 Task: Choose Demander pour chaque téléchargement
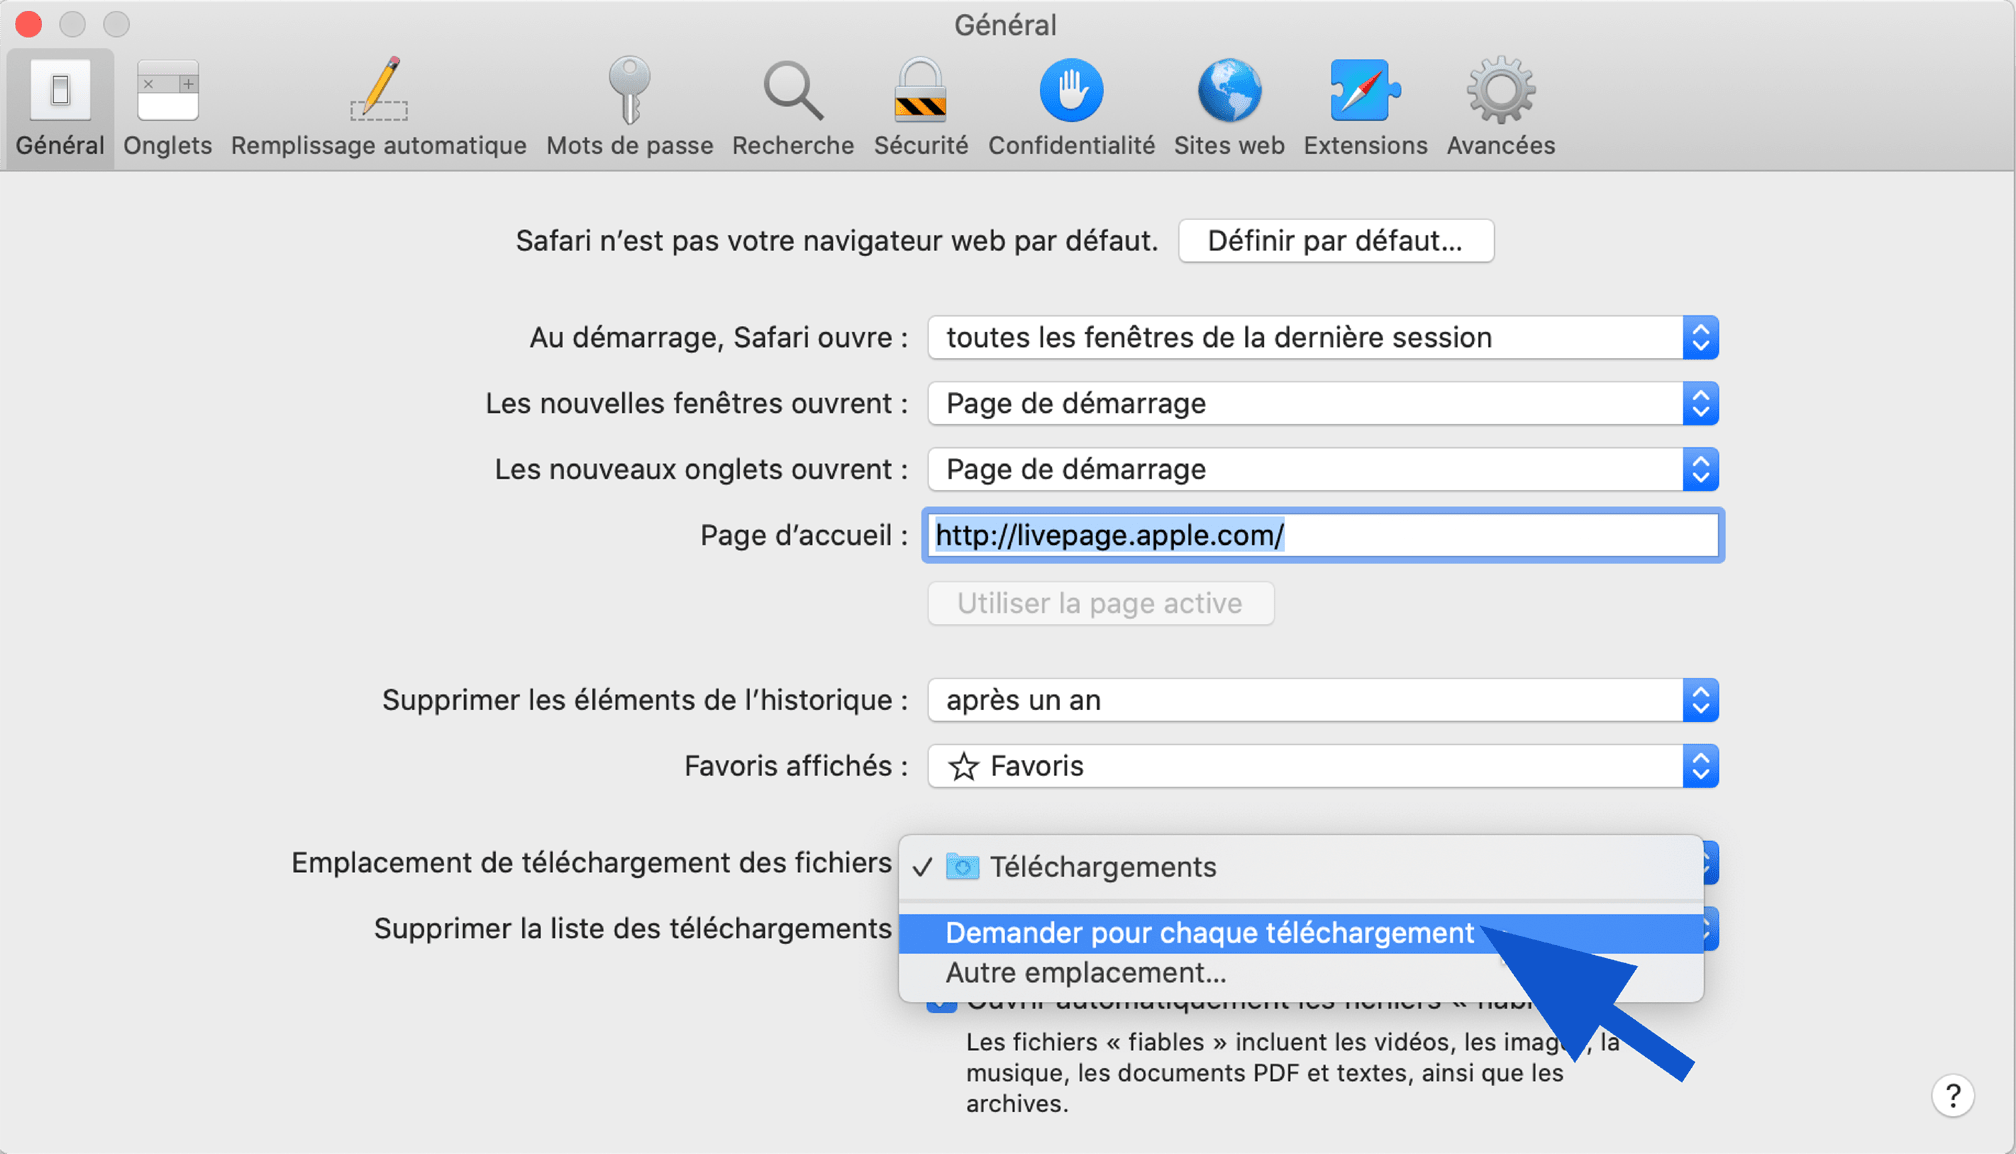coord(1301,933)
